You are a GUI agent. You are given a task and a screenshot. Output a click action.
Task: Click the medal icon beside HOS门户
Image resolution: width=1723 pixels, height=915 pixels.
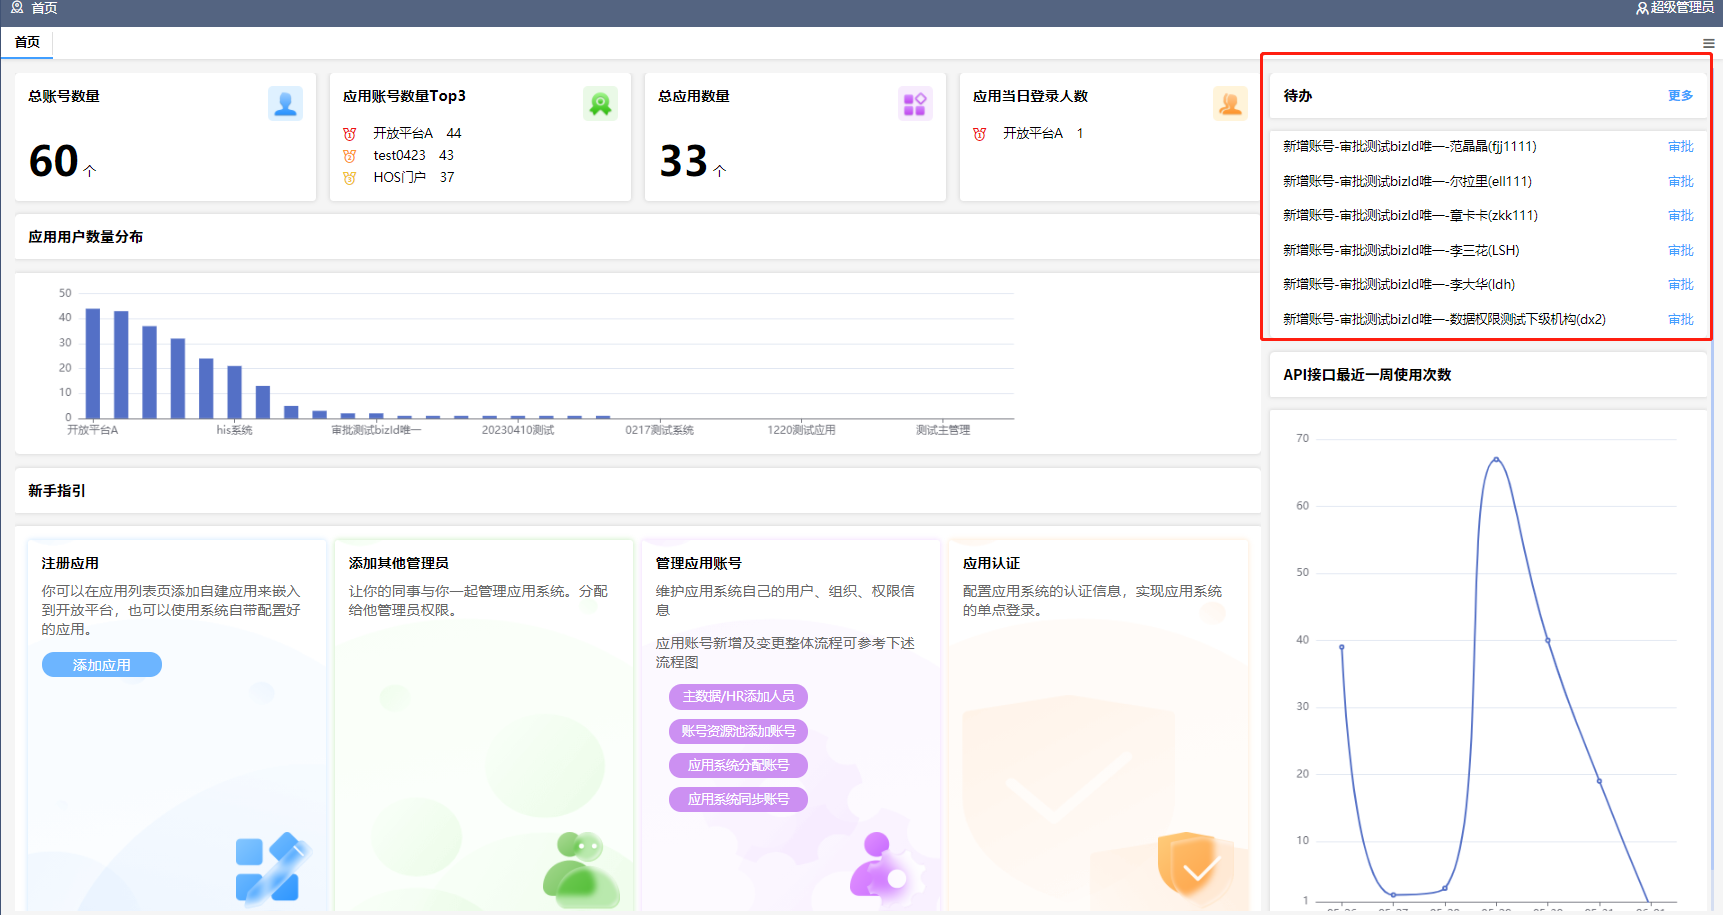350,178
